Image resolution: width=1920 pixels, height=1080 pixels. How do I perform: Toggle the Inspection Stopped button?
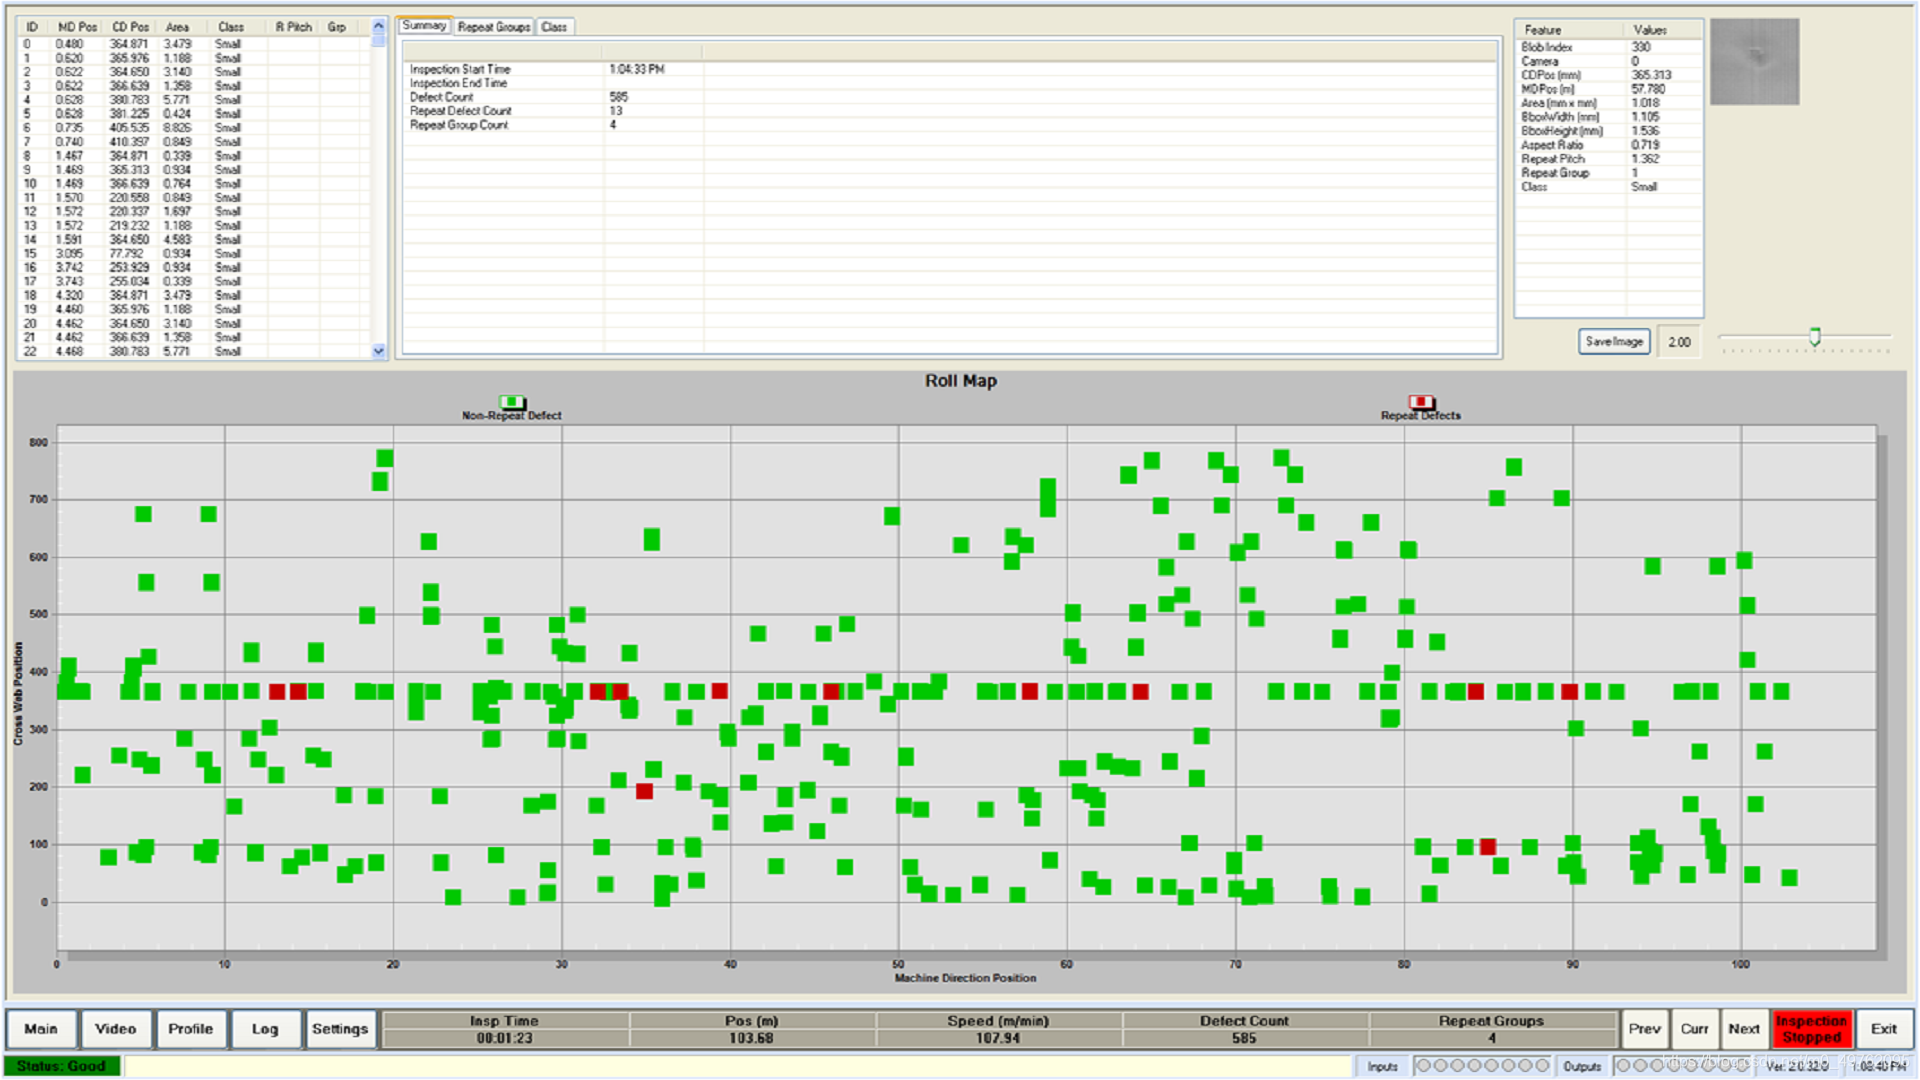tap(1811, 1029)
